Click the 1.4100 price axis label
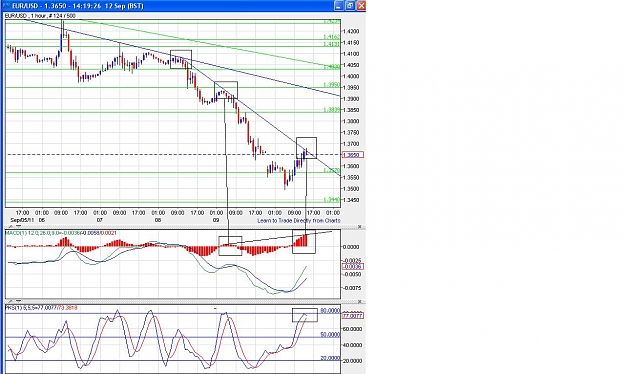Image resolution: width=625 pixels, height=374 pixels. coord(351,53)
